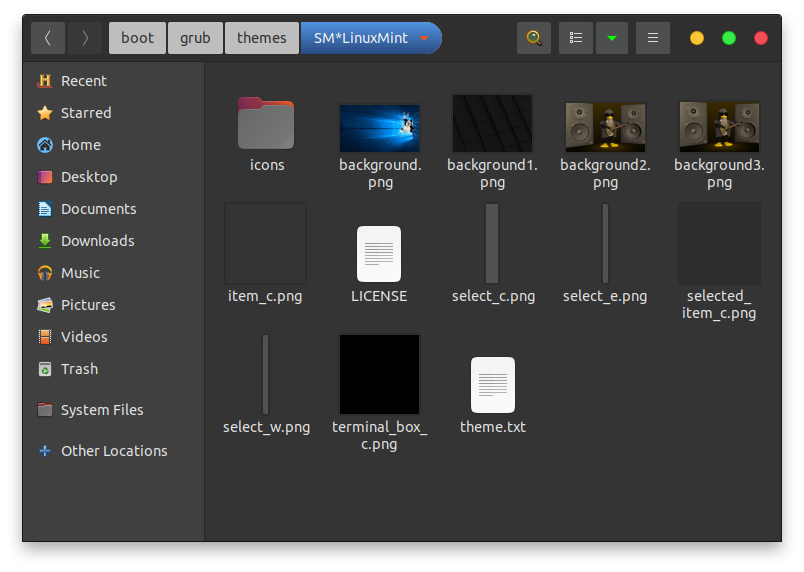Screen dimensions: 804x572
Task: Open the search magnifier tool
Action: pyautogui.click(x=534, y=38)
